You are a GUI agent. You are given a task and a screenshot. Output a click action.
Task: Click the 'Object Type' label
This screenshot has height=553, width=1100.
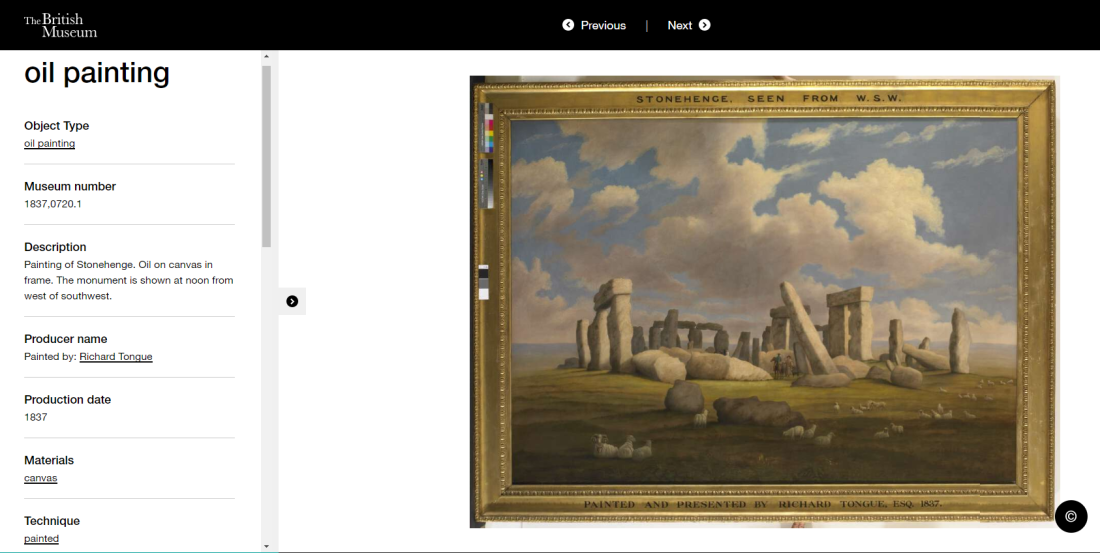[x=56, y=126]
